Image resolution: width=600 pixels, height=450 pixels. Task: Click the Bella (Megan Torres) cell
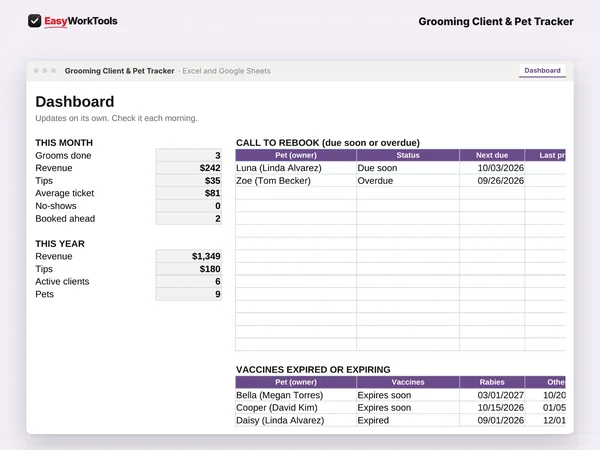pyautogui.click(x=296, y=395)
